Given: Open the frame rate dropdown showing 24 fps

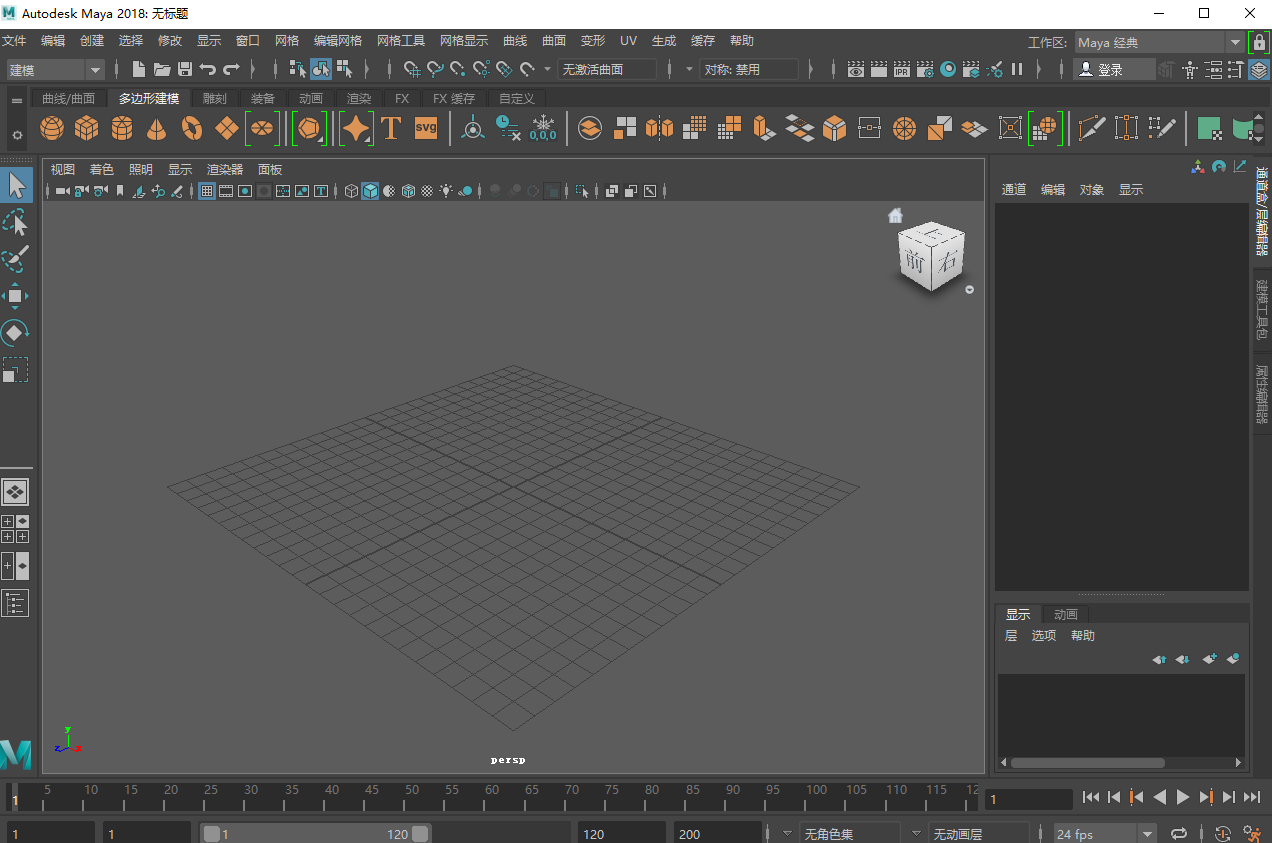Looking at the screenshot, I should [x=1100, y=832].
